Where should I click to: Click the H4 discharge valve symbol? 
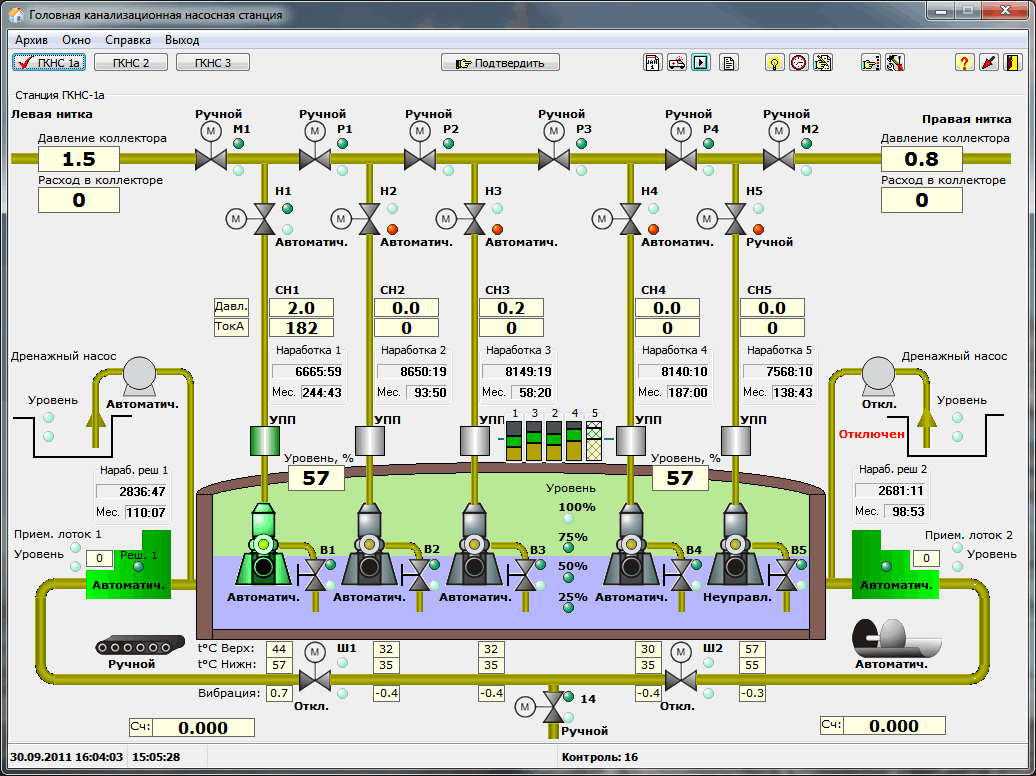(630, 219)
